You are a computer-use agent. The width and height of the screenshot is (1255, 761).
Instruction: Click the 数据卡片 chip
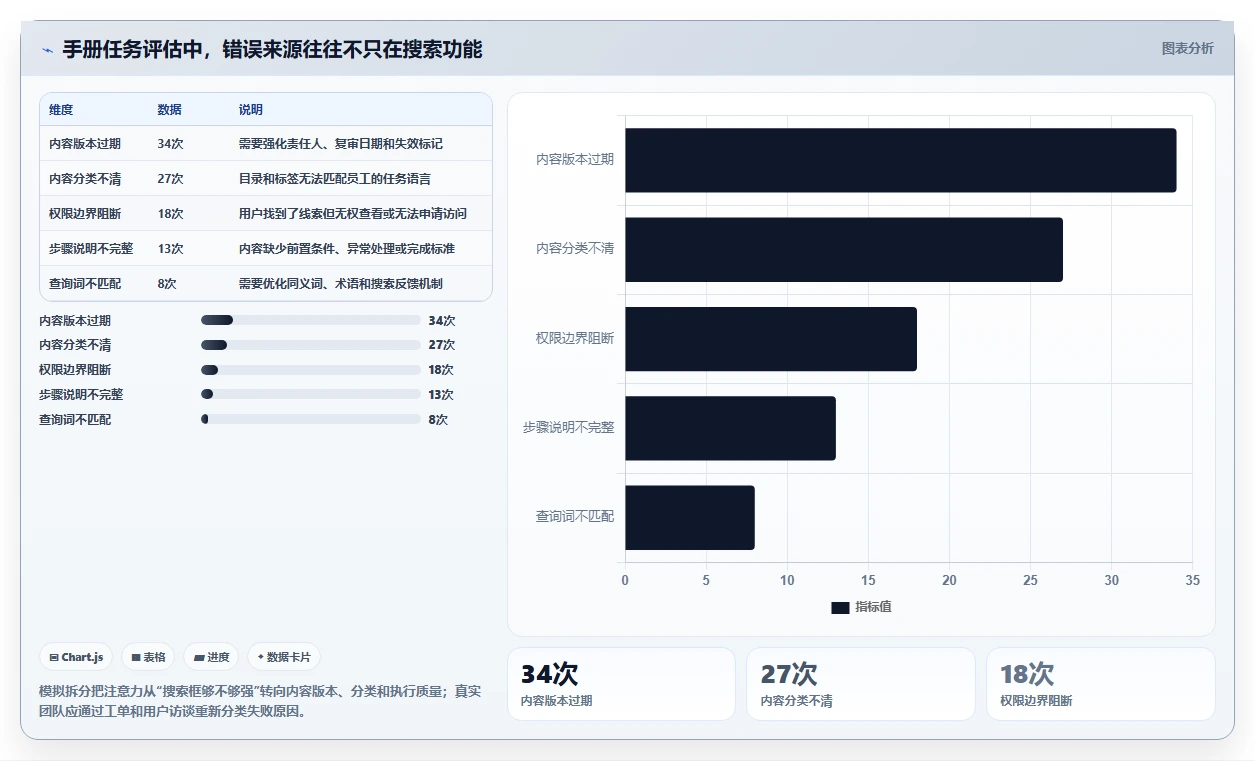284,657
